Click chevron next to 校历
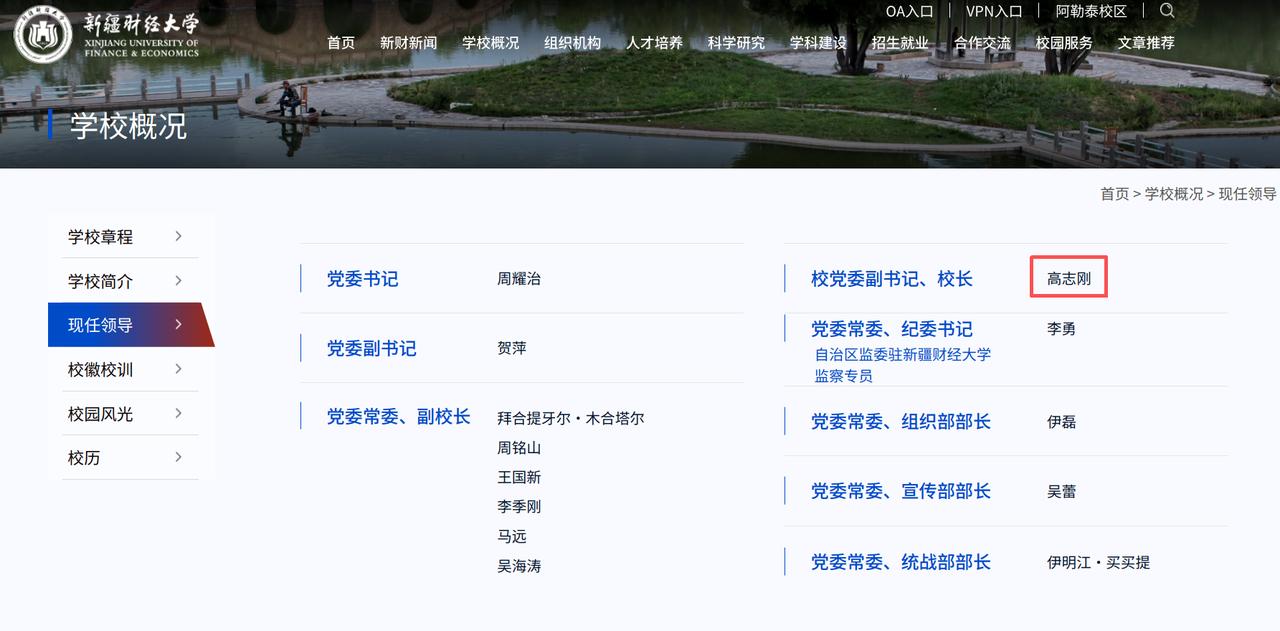This screenshot has width=1280, height=631. (x=178, y=456)
